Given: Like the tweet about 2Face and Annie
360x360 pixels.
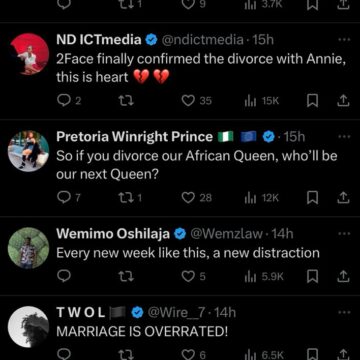Looking at the screenshot, I should point(197,101).
